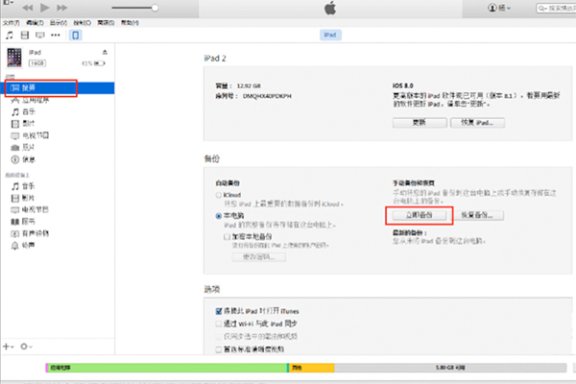Click the iPad tab at top center

click(x=330, y=35)
